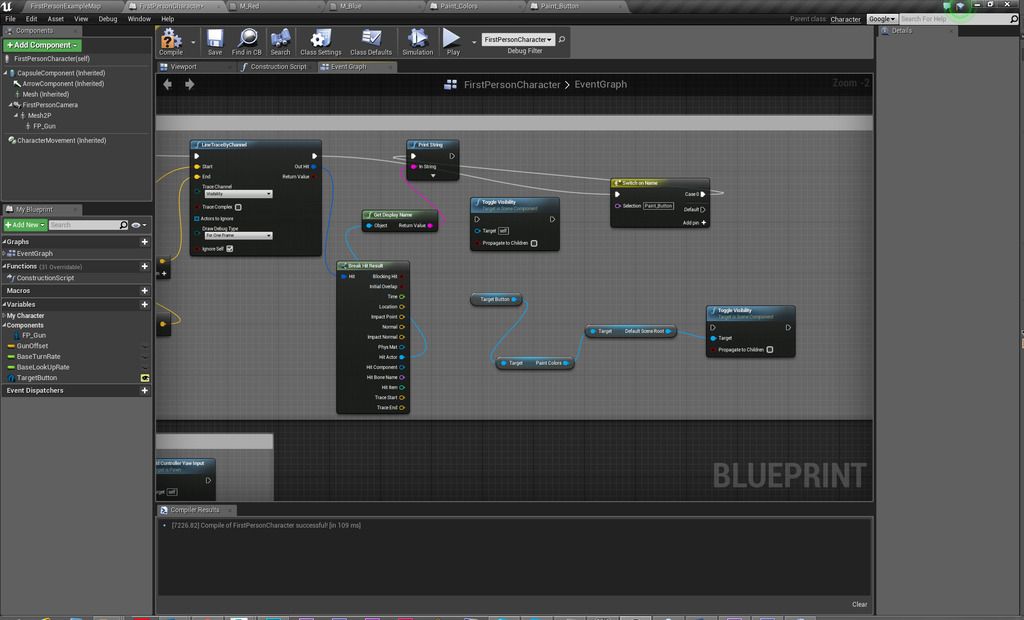This screenshot has height=620, width=1024.
Task: Collapse the Mesh2P tree node
Action: coord(16,115)
